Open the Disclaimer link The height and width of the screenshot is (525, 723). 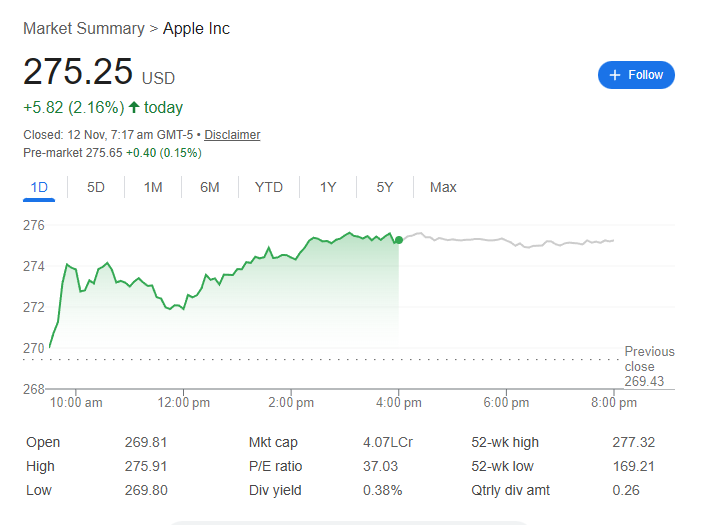point(232,135)
